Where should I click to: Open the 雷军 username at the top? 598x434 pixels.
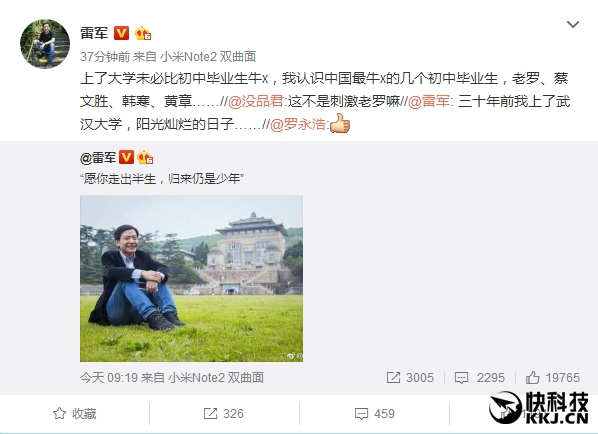94,33
